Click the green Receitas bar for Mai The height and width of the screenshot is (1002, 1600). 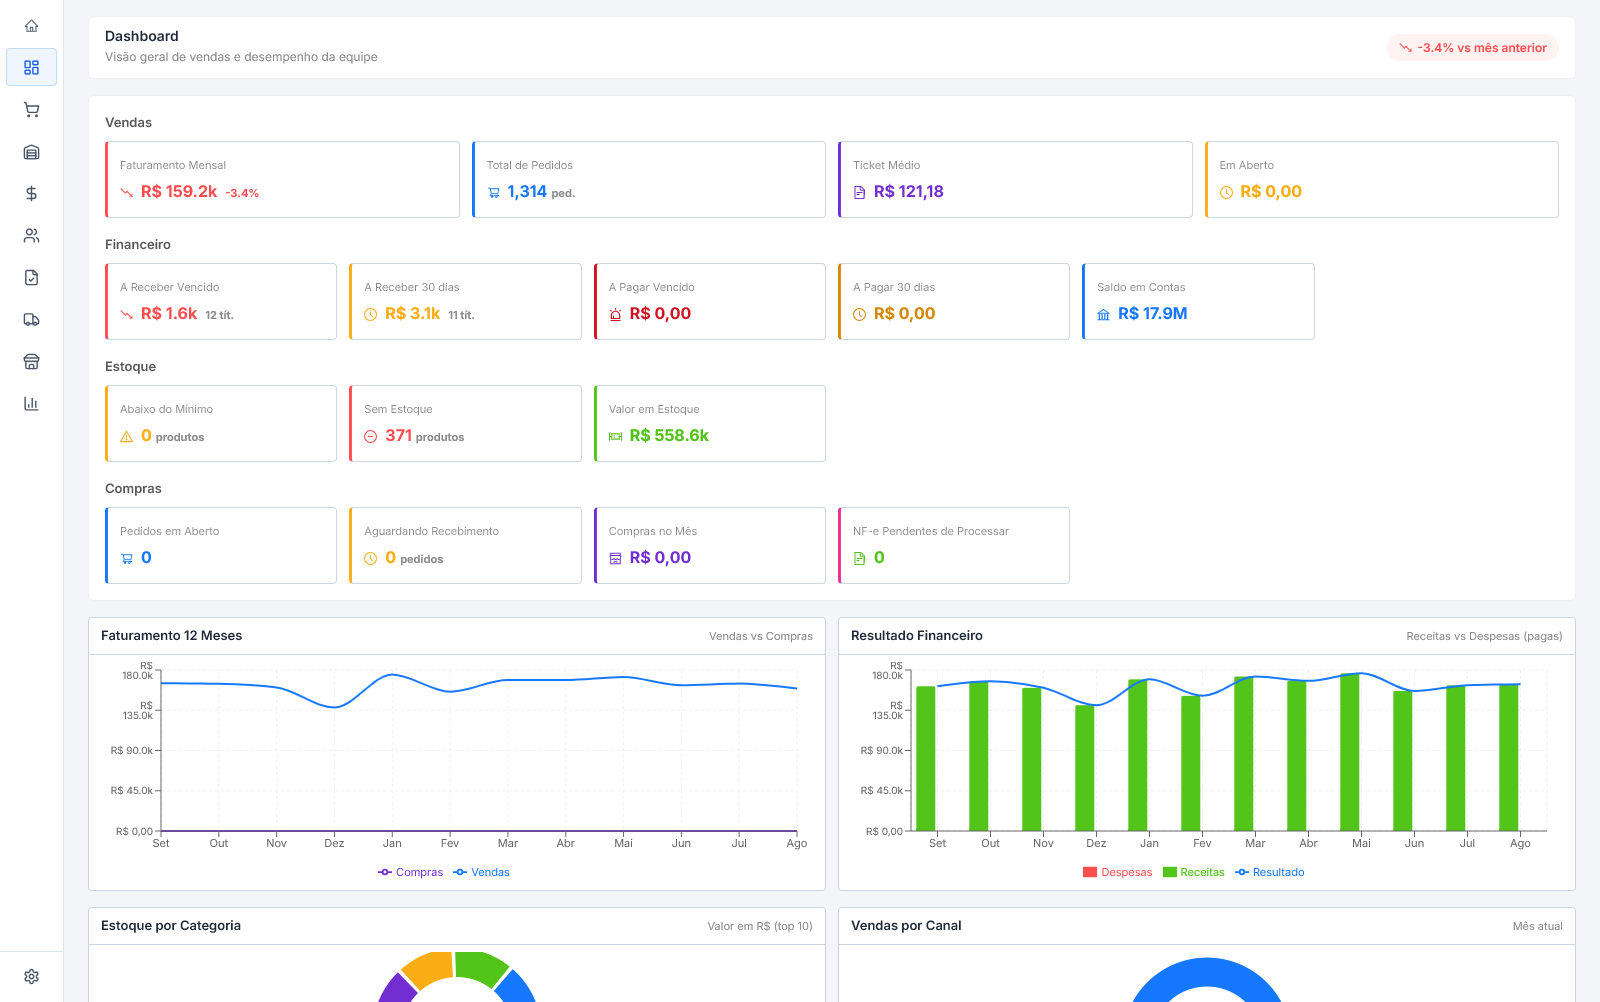1350,752
